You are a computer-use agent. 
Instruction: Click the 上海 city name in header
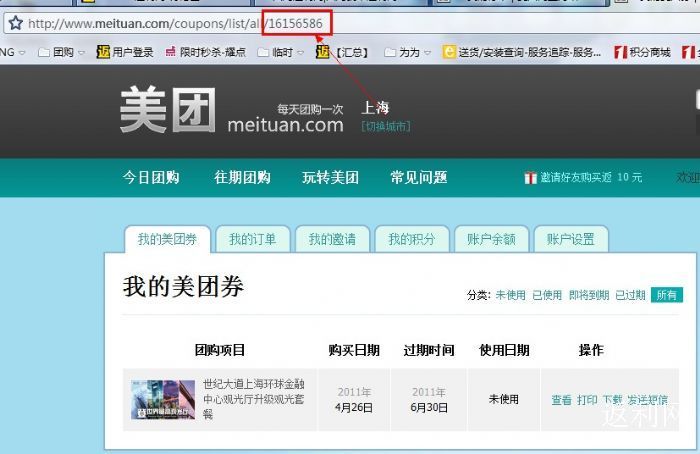click(375, 108)
